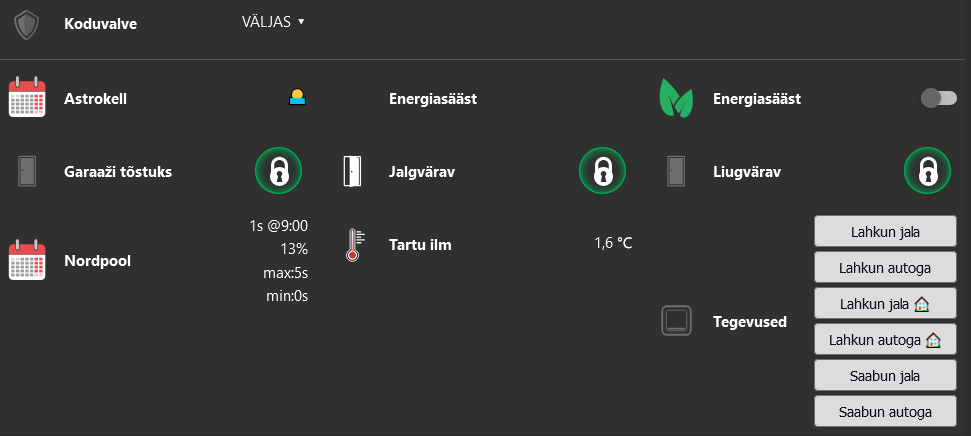The height and width of the screenshot is (436, 971).
Task: Open the Astrokell calendar icon
Action: point(27,97)
